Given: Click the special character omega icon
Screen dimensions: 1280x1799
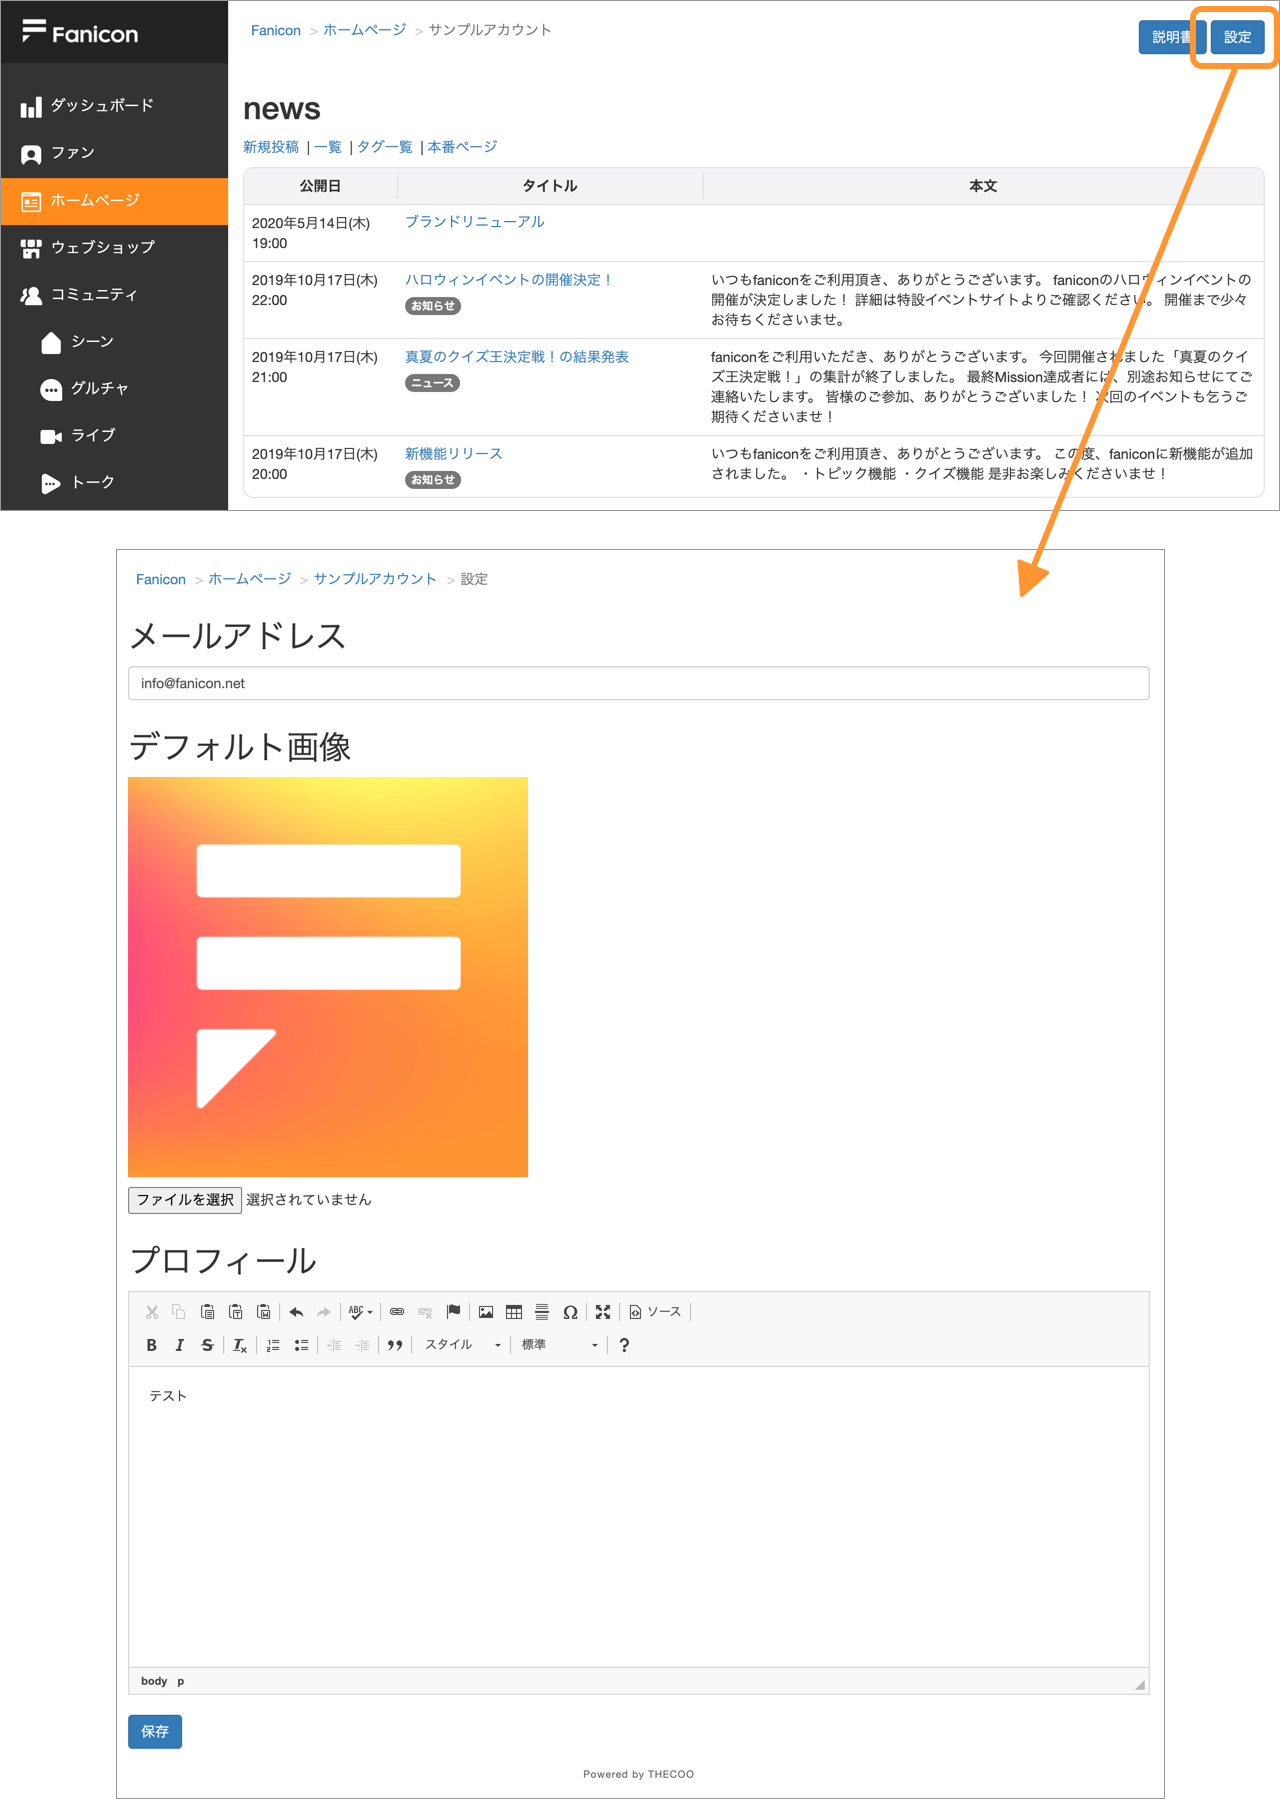Looking at the screenshot, I should 570,1312.
